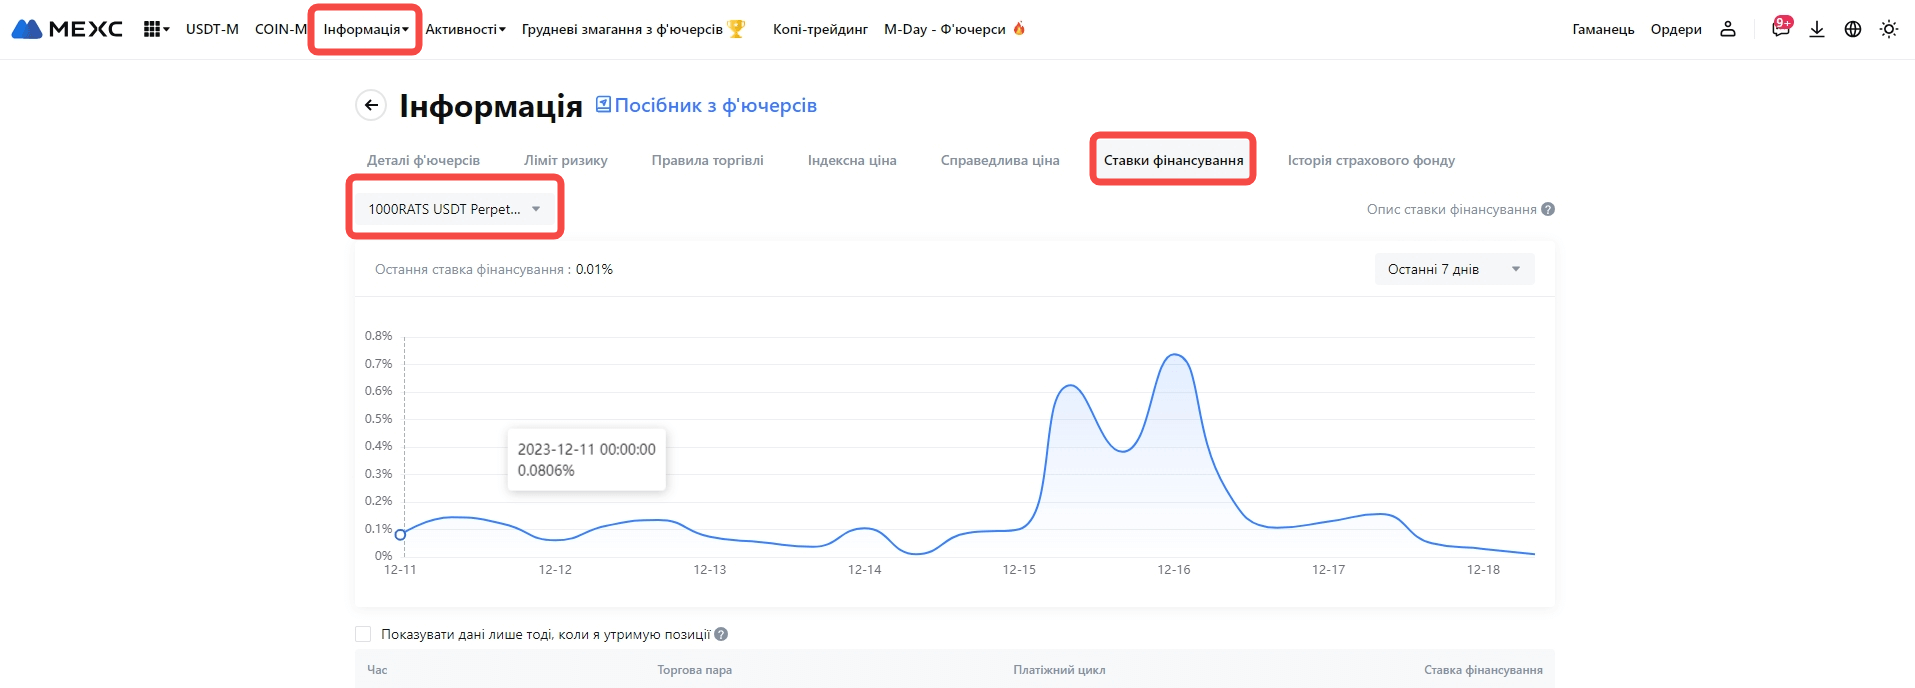Open the Гаманець menu item
The image size is (1915, 688).
click(x=1603, y=29)
